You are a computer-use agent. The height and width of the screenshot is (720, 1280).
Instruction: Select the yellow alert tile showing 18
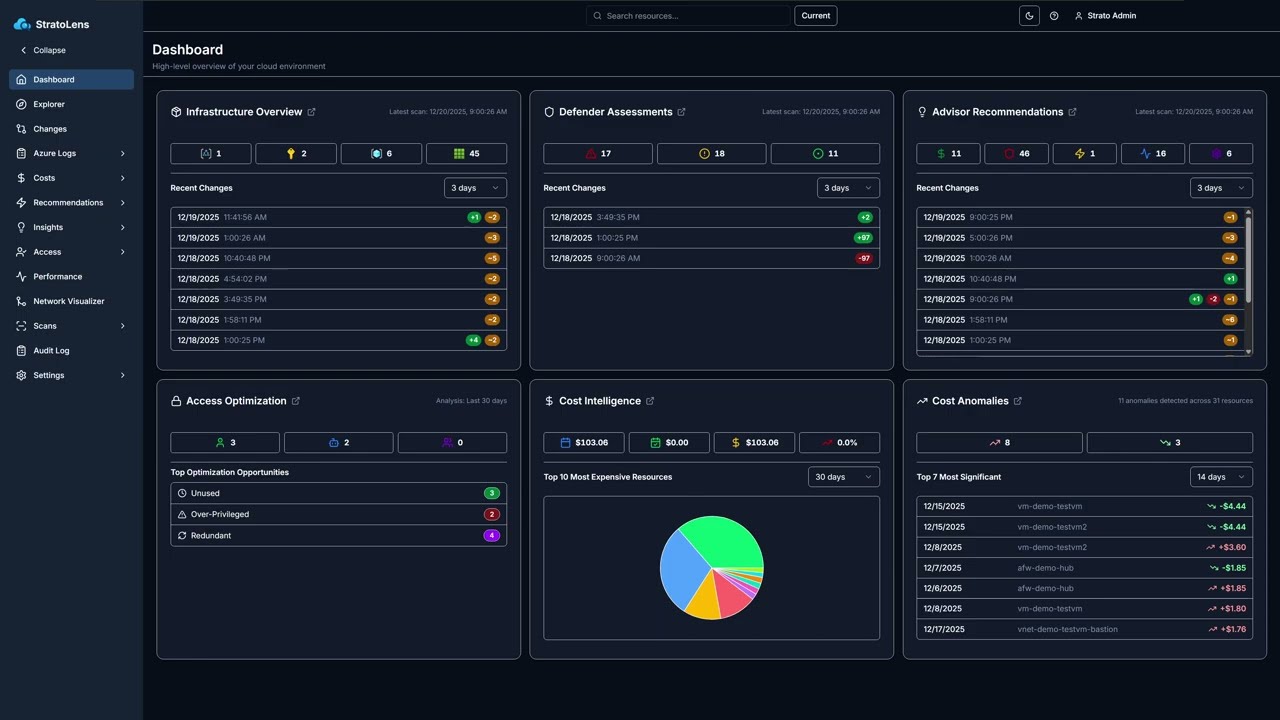(x=712, y=153)
